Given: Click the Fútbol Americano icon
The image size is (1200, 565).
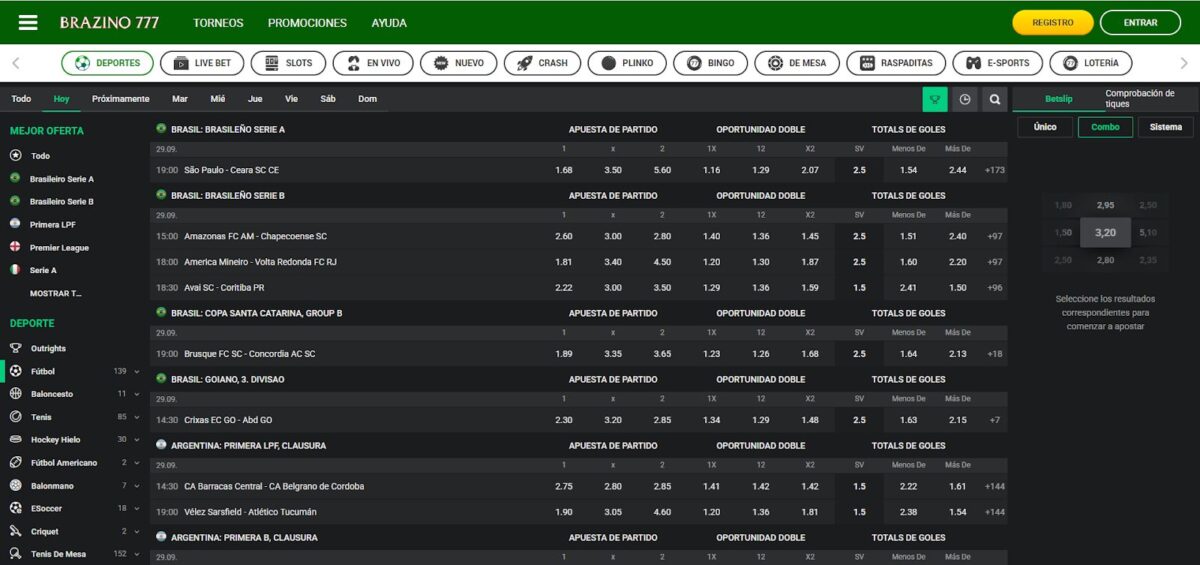Looking at the screenshot, I should click(x=15, y=463).
